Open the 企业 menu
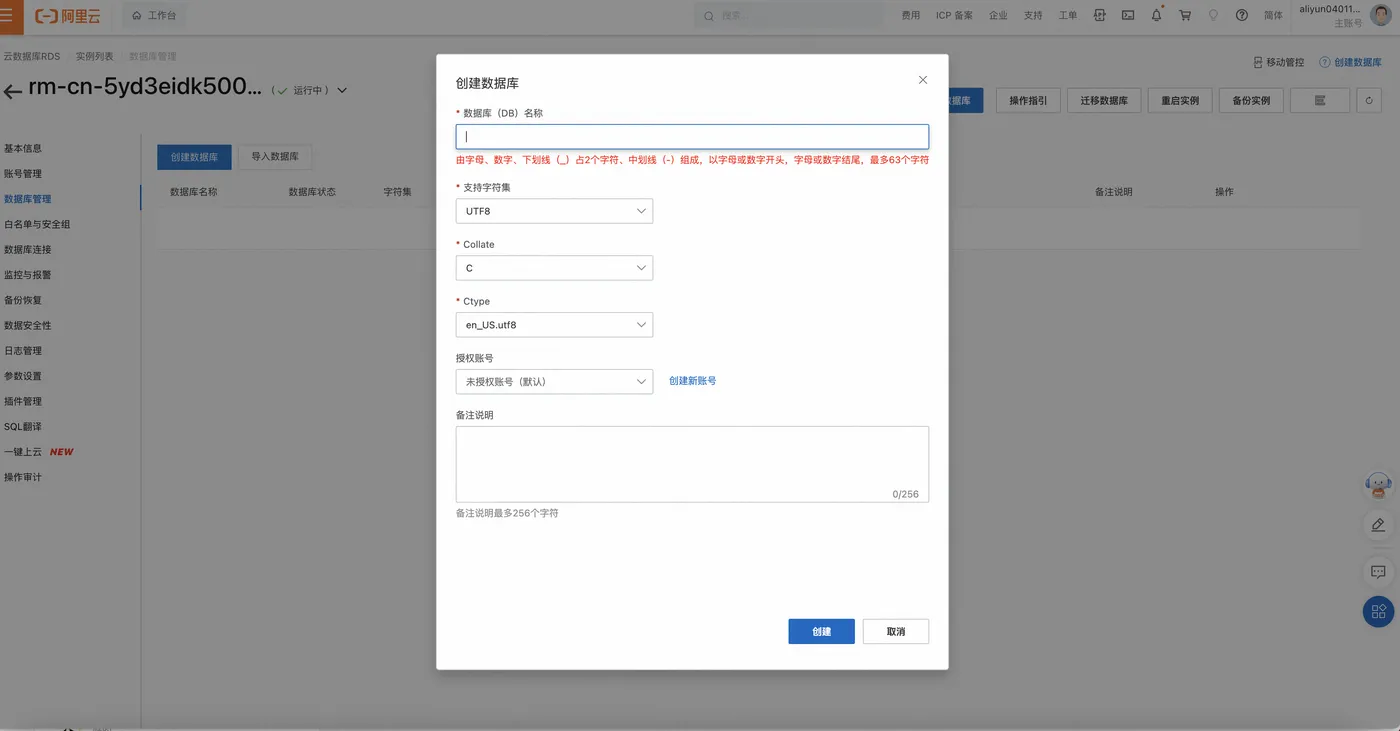This screenshot has height=731, width=1400. (998, 16)
